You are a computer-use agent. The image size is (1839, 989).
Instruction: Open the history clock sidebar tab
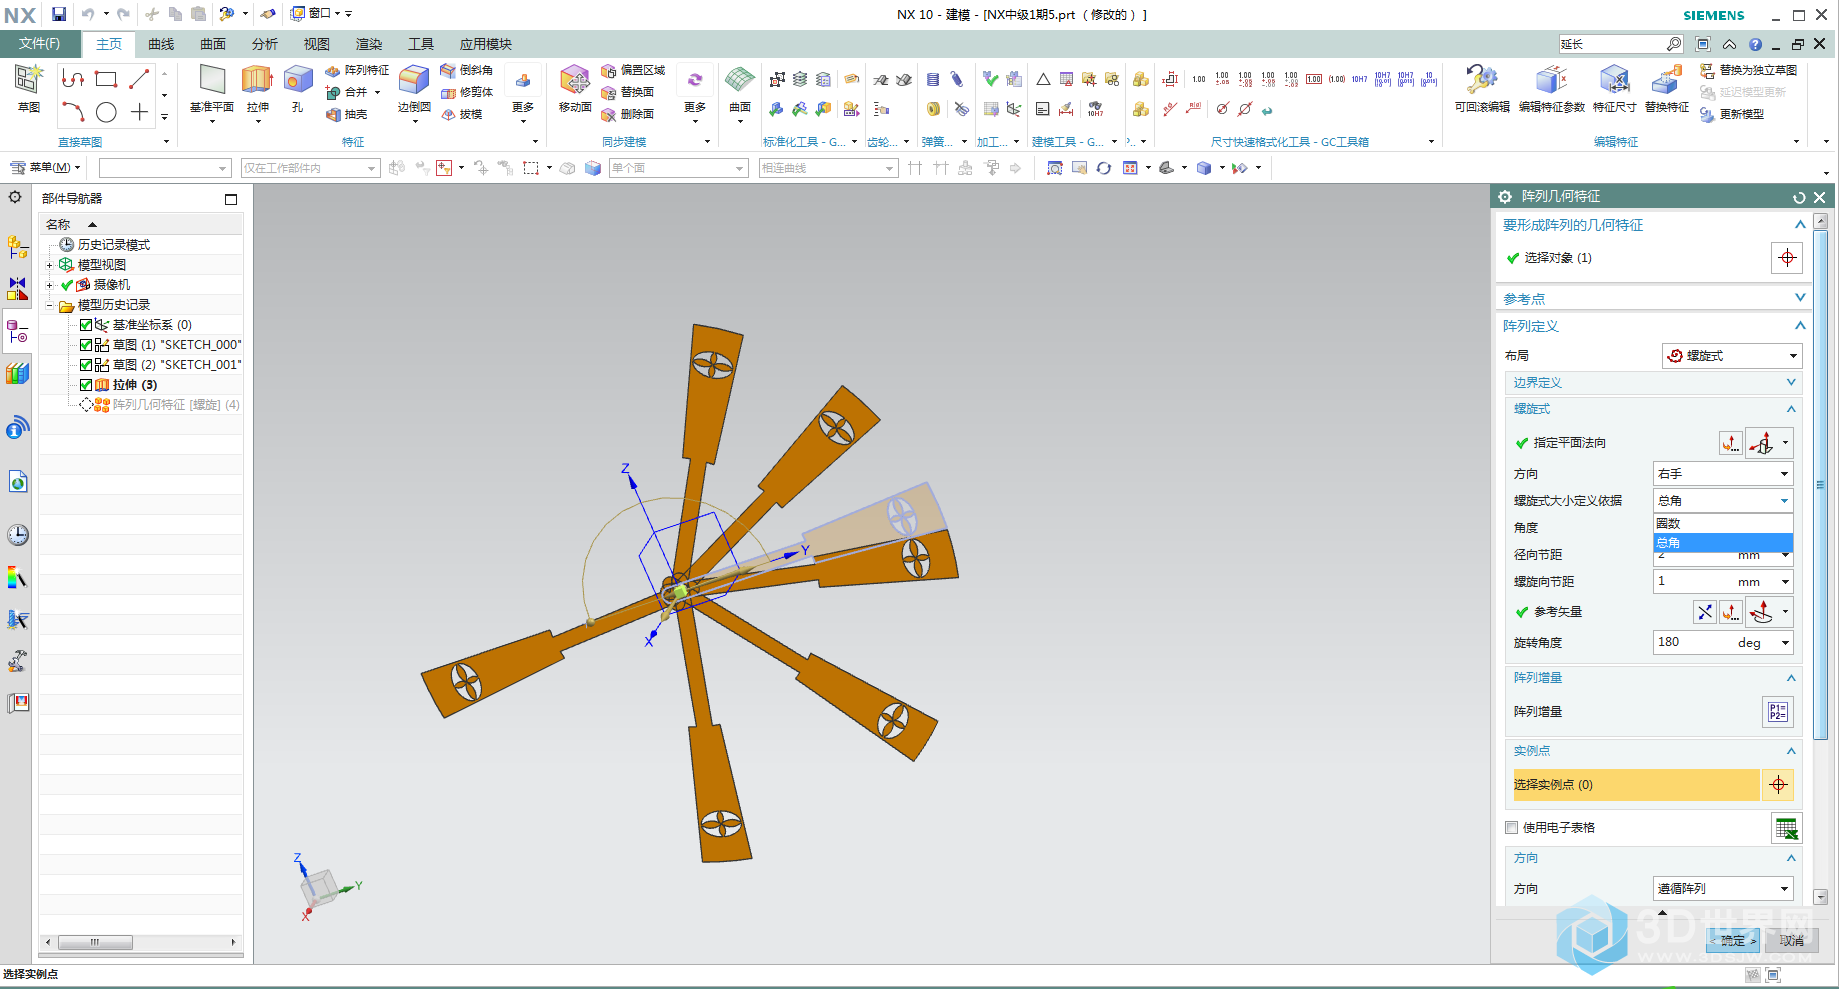(x=17, y=535)
